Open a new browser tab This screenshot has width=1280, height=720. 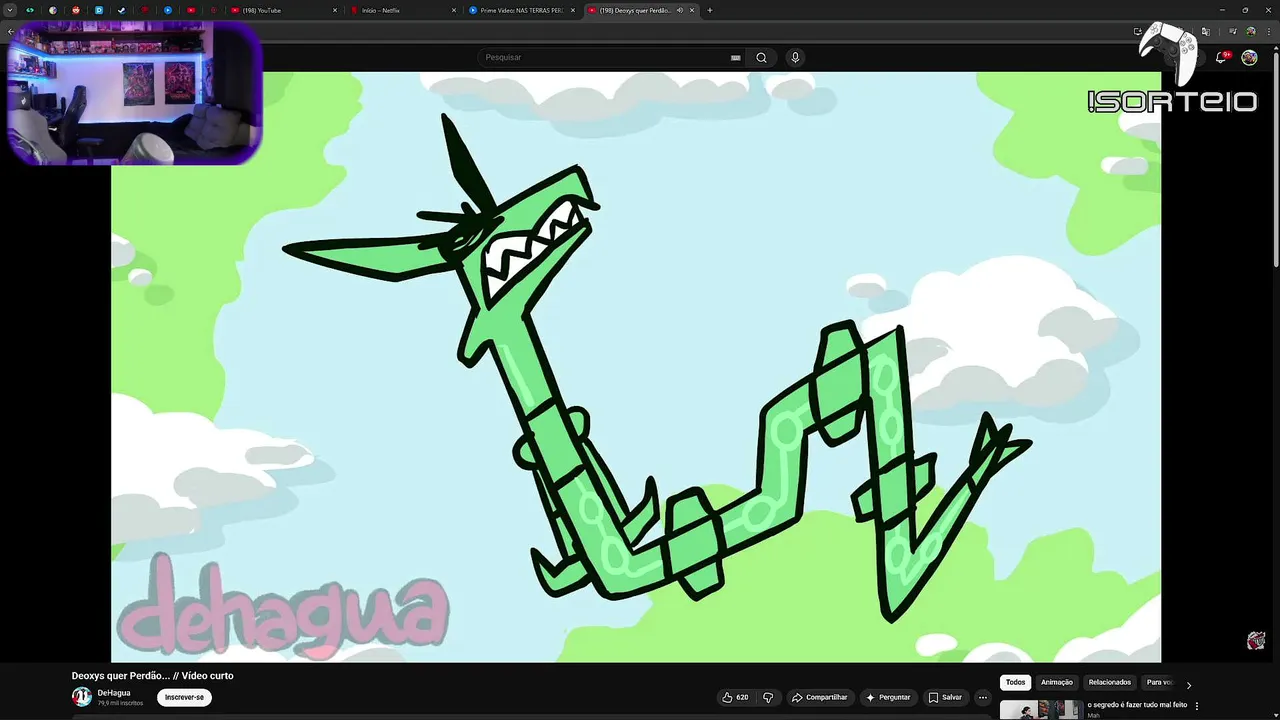(710, 10)
